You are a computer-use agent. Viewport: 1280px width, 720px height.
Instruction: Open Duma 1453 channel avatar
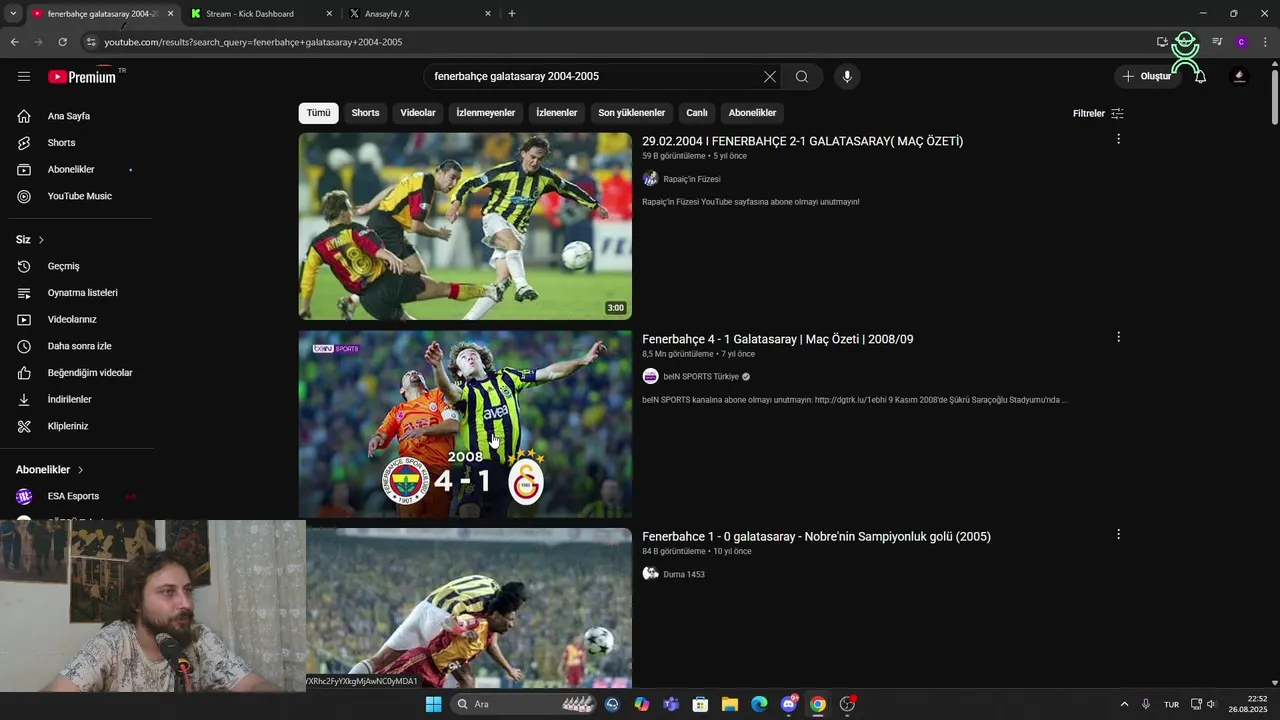650,574
